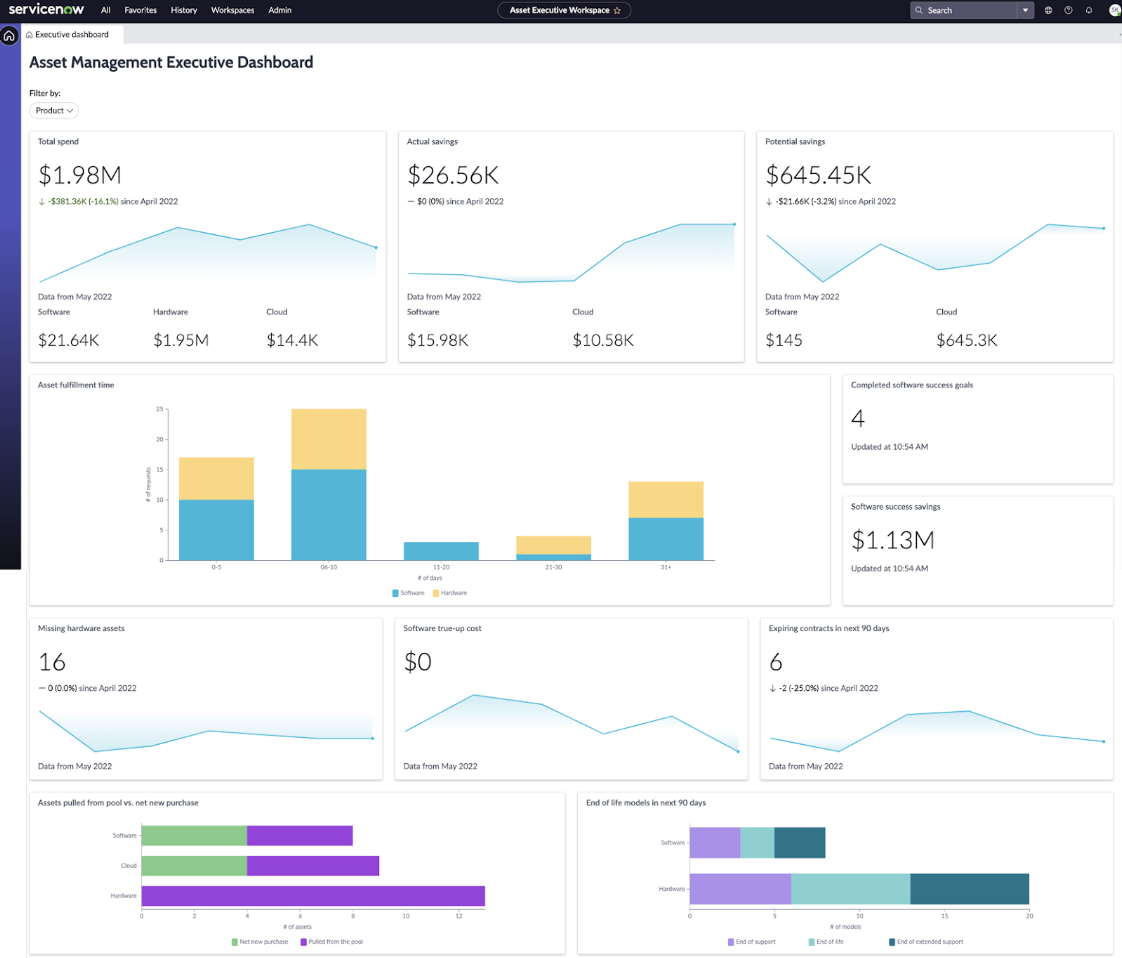
Task: Click the search magnifier icon
Action: pyautogui.click(x=919, y=10)
